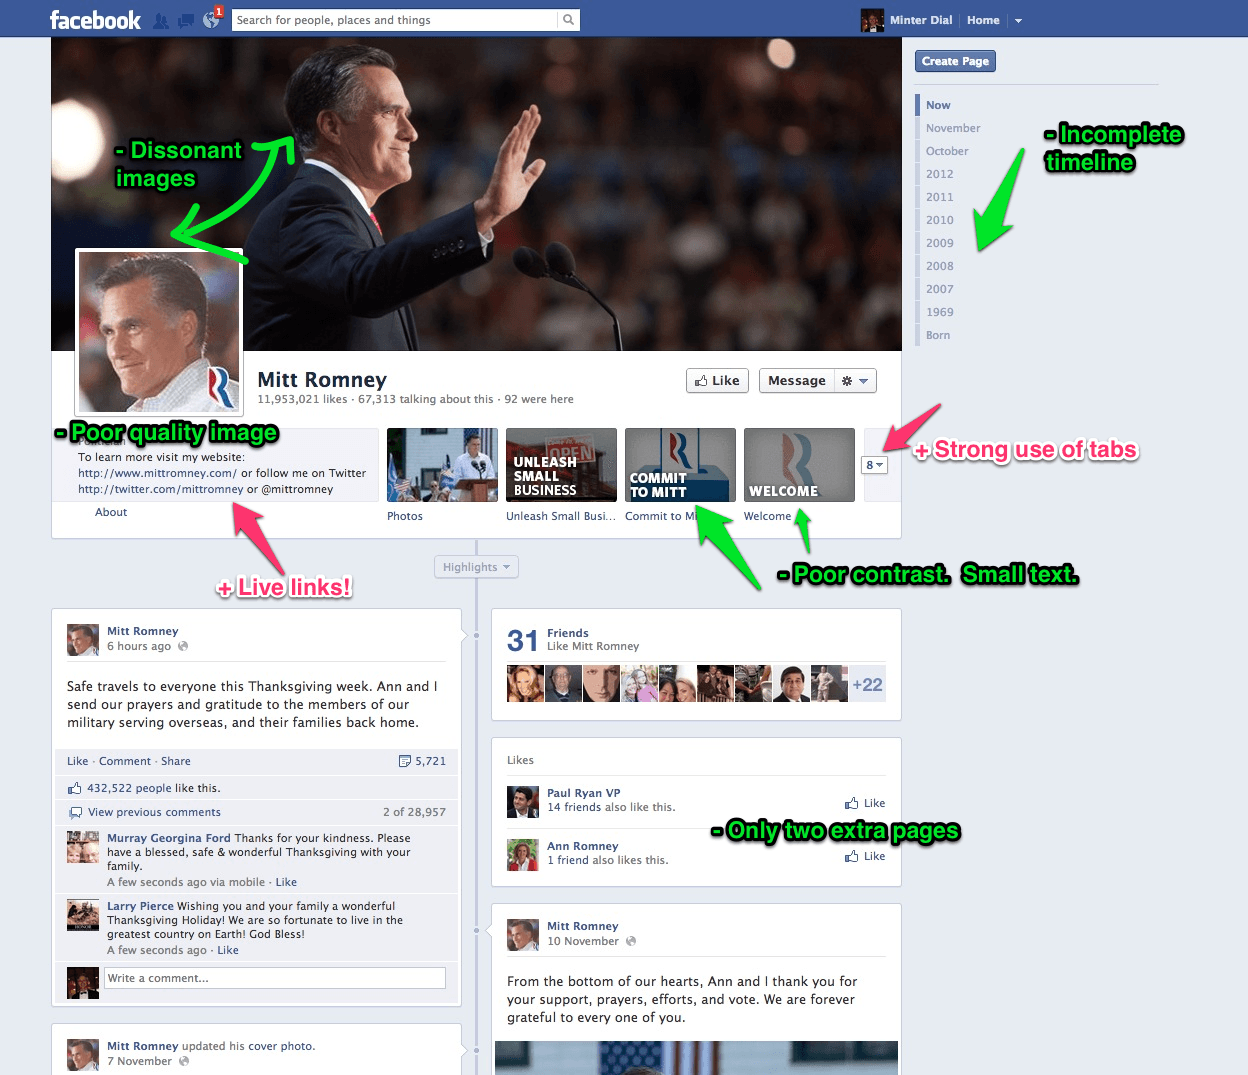The width and height of the screenshot is (1248, 1075).
Task: Jump to 2010 on timeline
Action: click(x=940, y=220)
